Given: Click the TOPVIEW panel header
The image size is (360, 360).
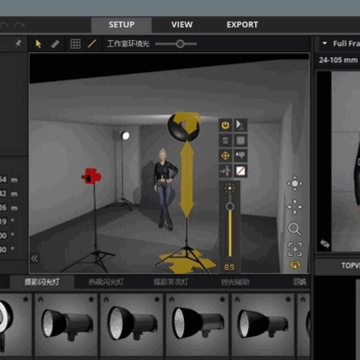Looking at the screenshot, I should (x=351, y=266).
